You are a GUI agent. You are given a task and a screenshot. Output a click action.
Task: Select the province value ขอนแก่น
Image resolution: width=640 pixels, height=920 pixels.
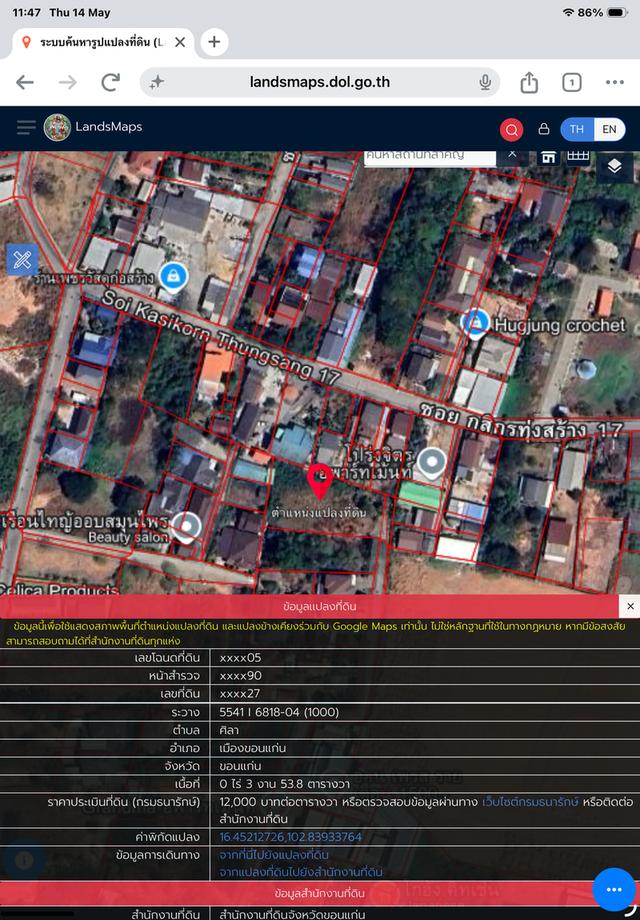(241, 766)
